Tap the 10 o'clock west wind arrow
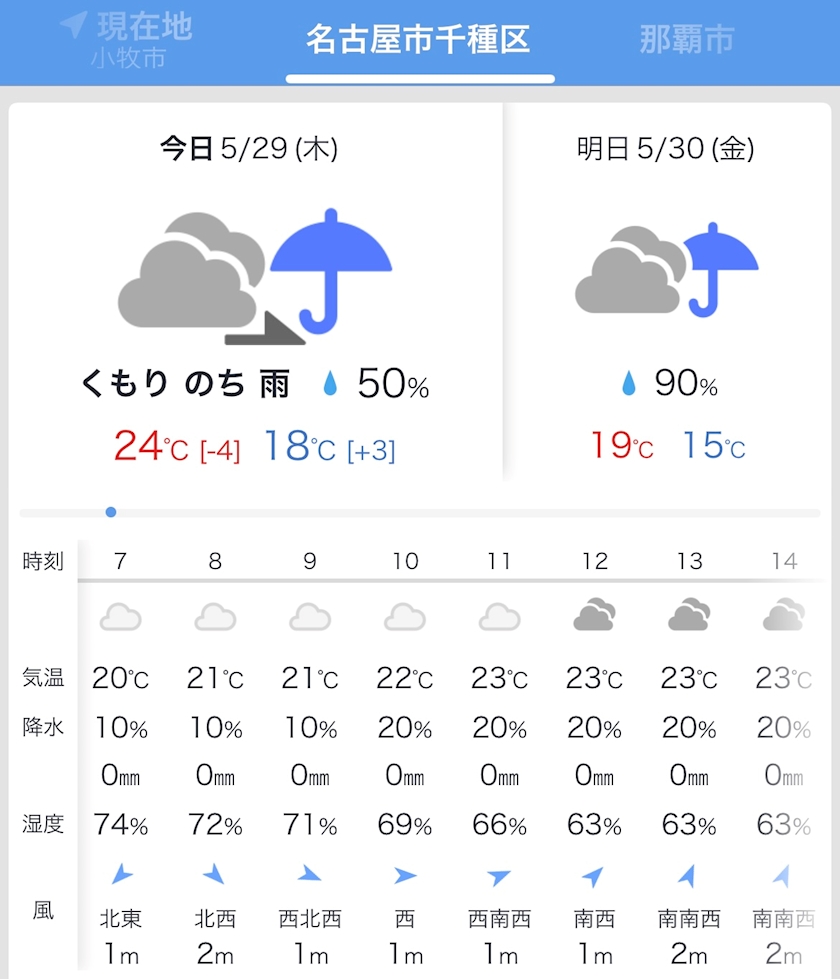The width and height of the screenshot is (840, 979). [405, 876]
